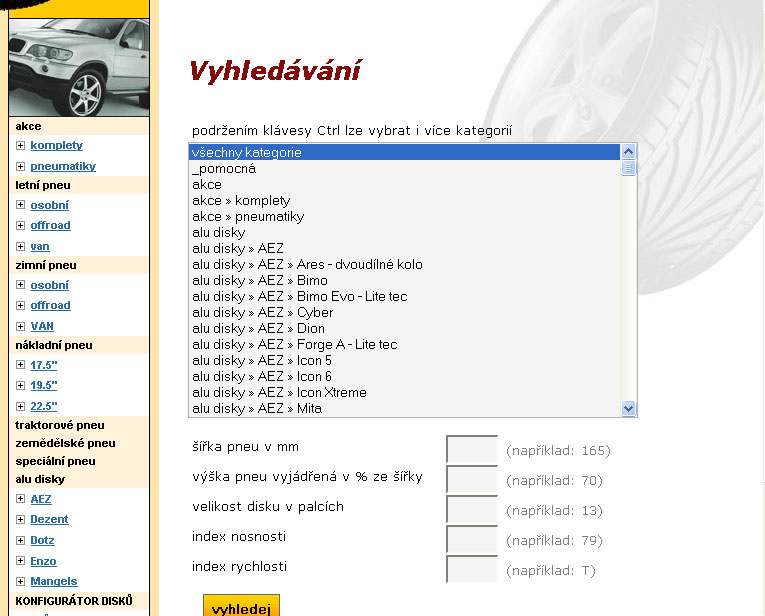Open the Enzo sidebar link
The width and height of the screenshot is (765, 616).
pos(43,561)
